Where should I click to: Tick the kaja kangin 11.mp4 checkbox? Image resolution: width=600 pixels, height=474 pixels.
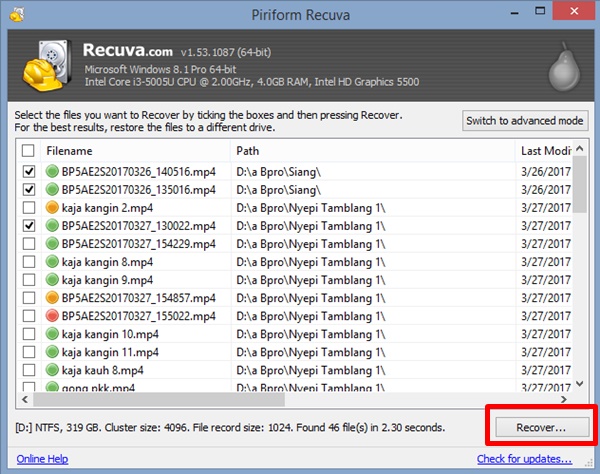pos(29,352)
